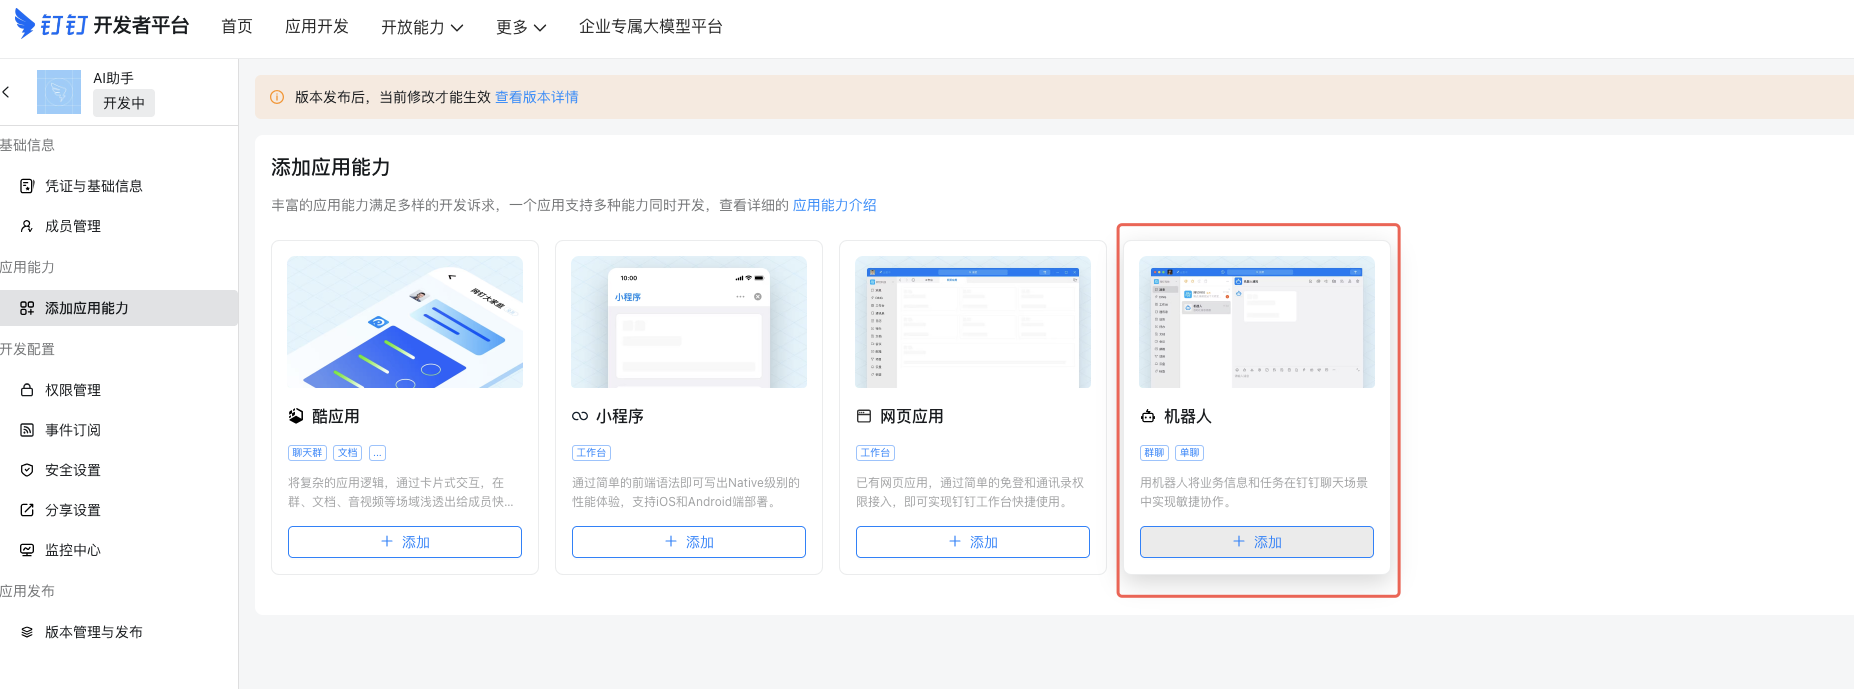1854x689 pixels.
Task: Click 应用能力介绍 link
Action: 834,205
